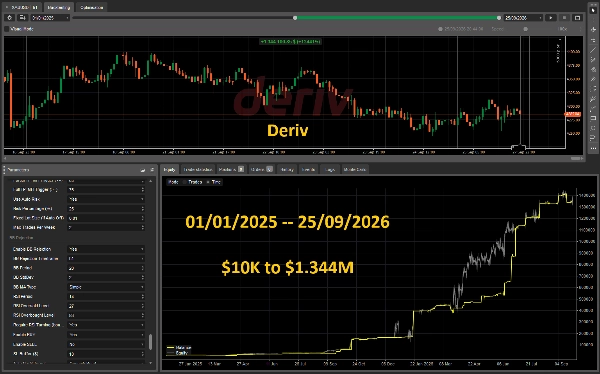Open the Use Auto Risk dropdown
The width and height of the screenshot is (600, 374).
(x=106, y=199)
